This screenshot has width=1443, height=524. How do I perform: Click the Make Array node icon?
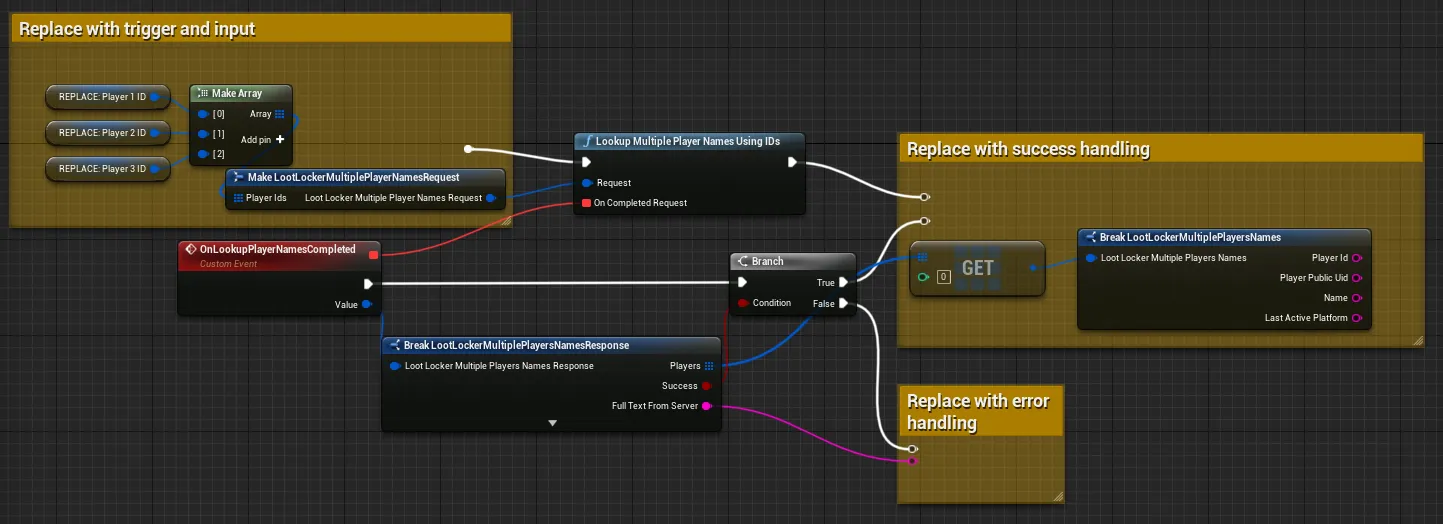tap(202, 93)
